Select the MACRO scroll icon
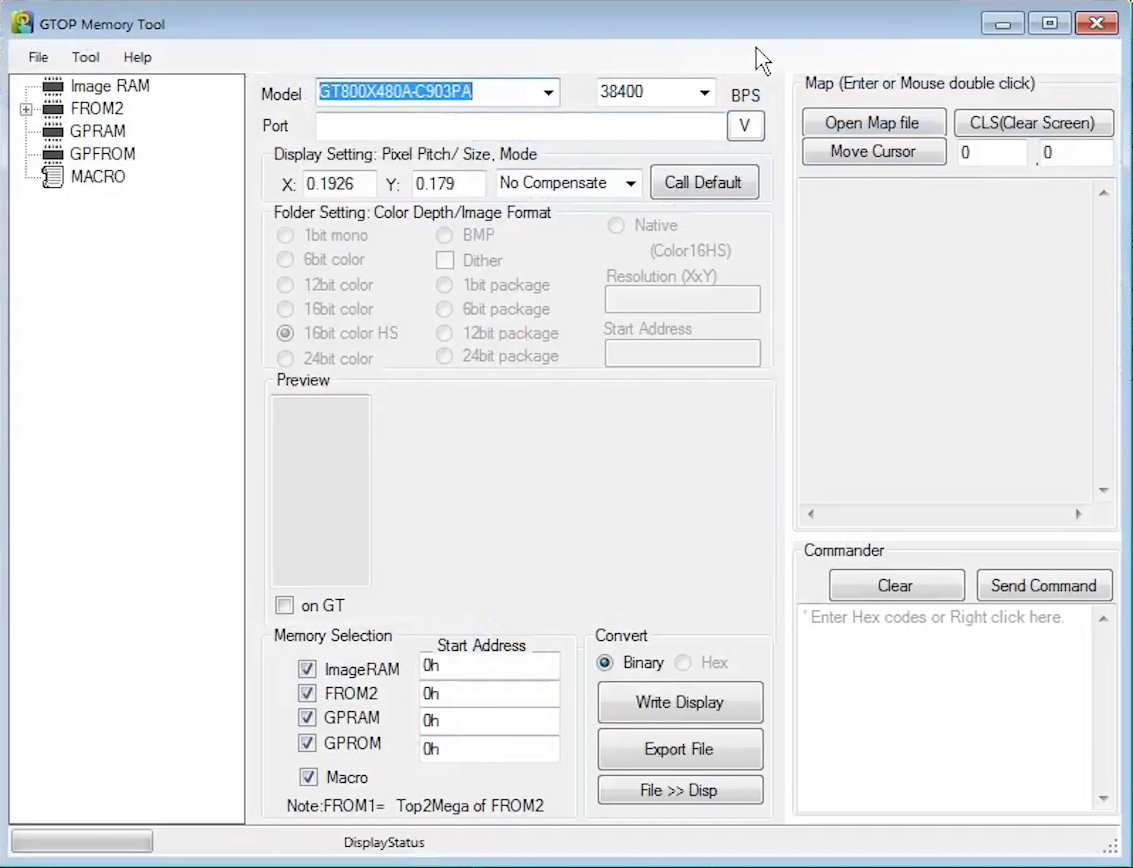 point(53,177)
